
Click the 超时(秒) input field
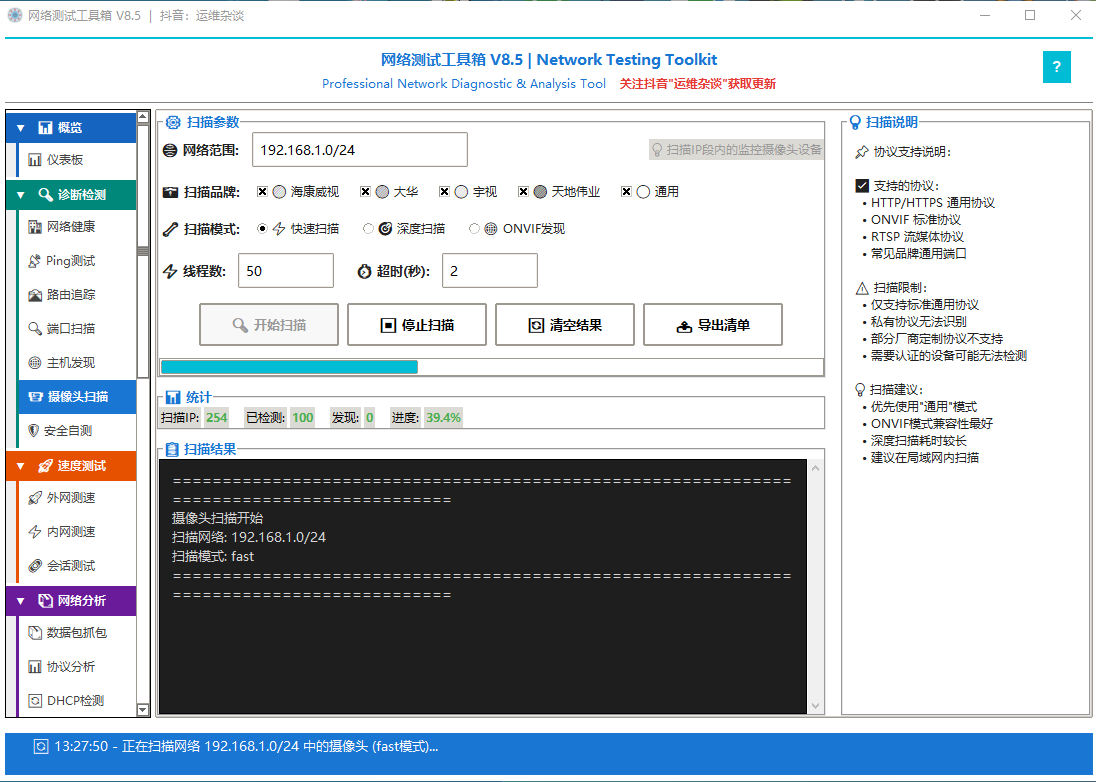click(x=490, y=271)
